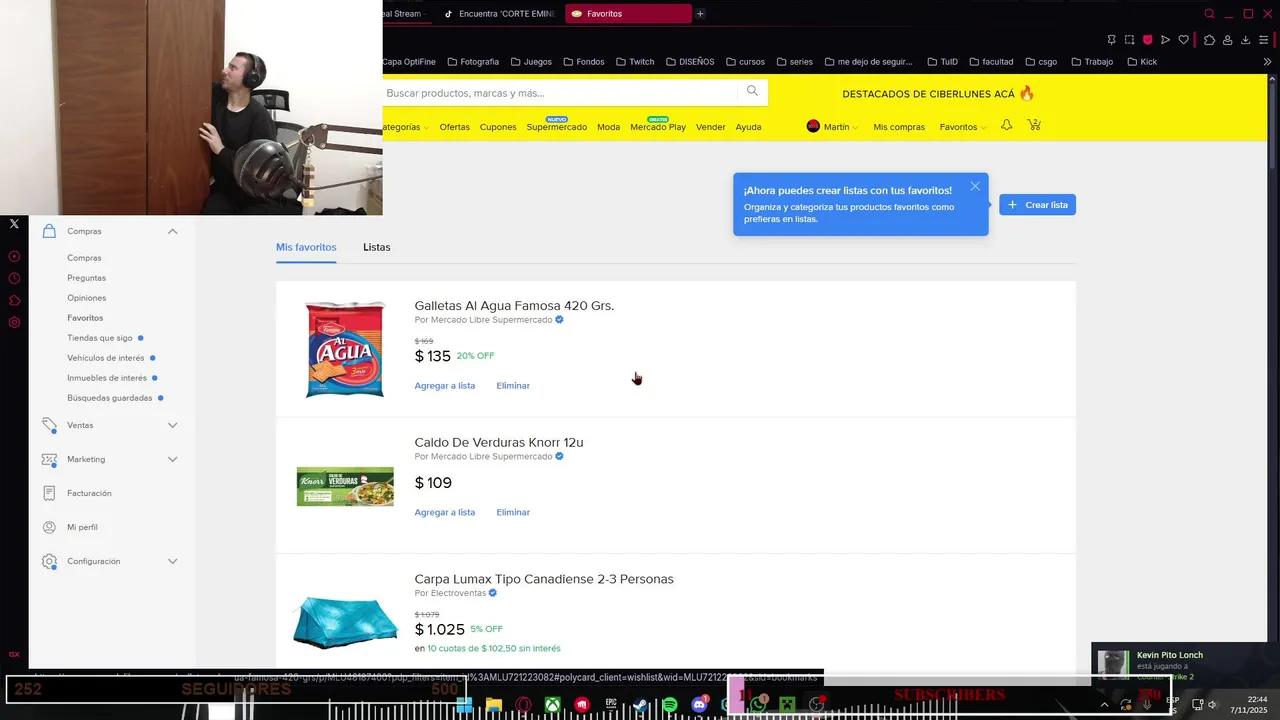Image resolution: width=1280 pixels, height=720 pixels.
Task: Open the Favoritos header dropdown
Action: (x=962, y=127)
